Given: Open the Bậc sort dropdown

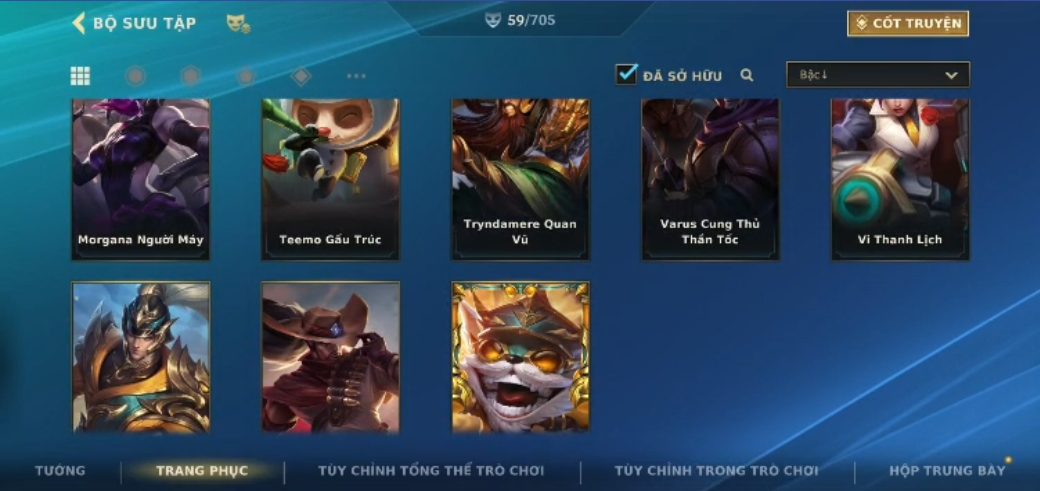Looking at the screenshot, I should click(x=878, y=74).
